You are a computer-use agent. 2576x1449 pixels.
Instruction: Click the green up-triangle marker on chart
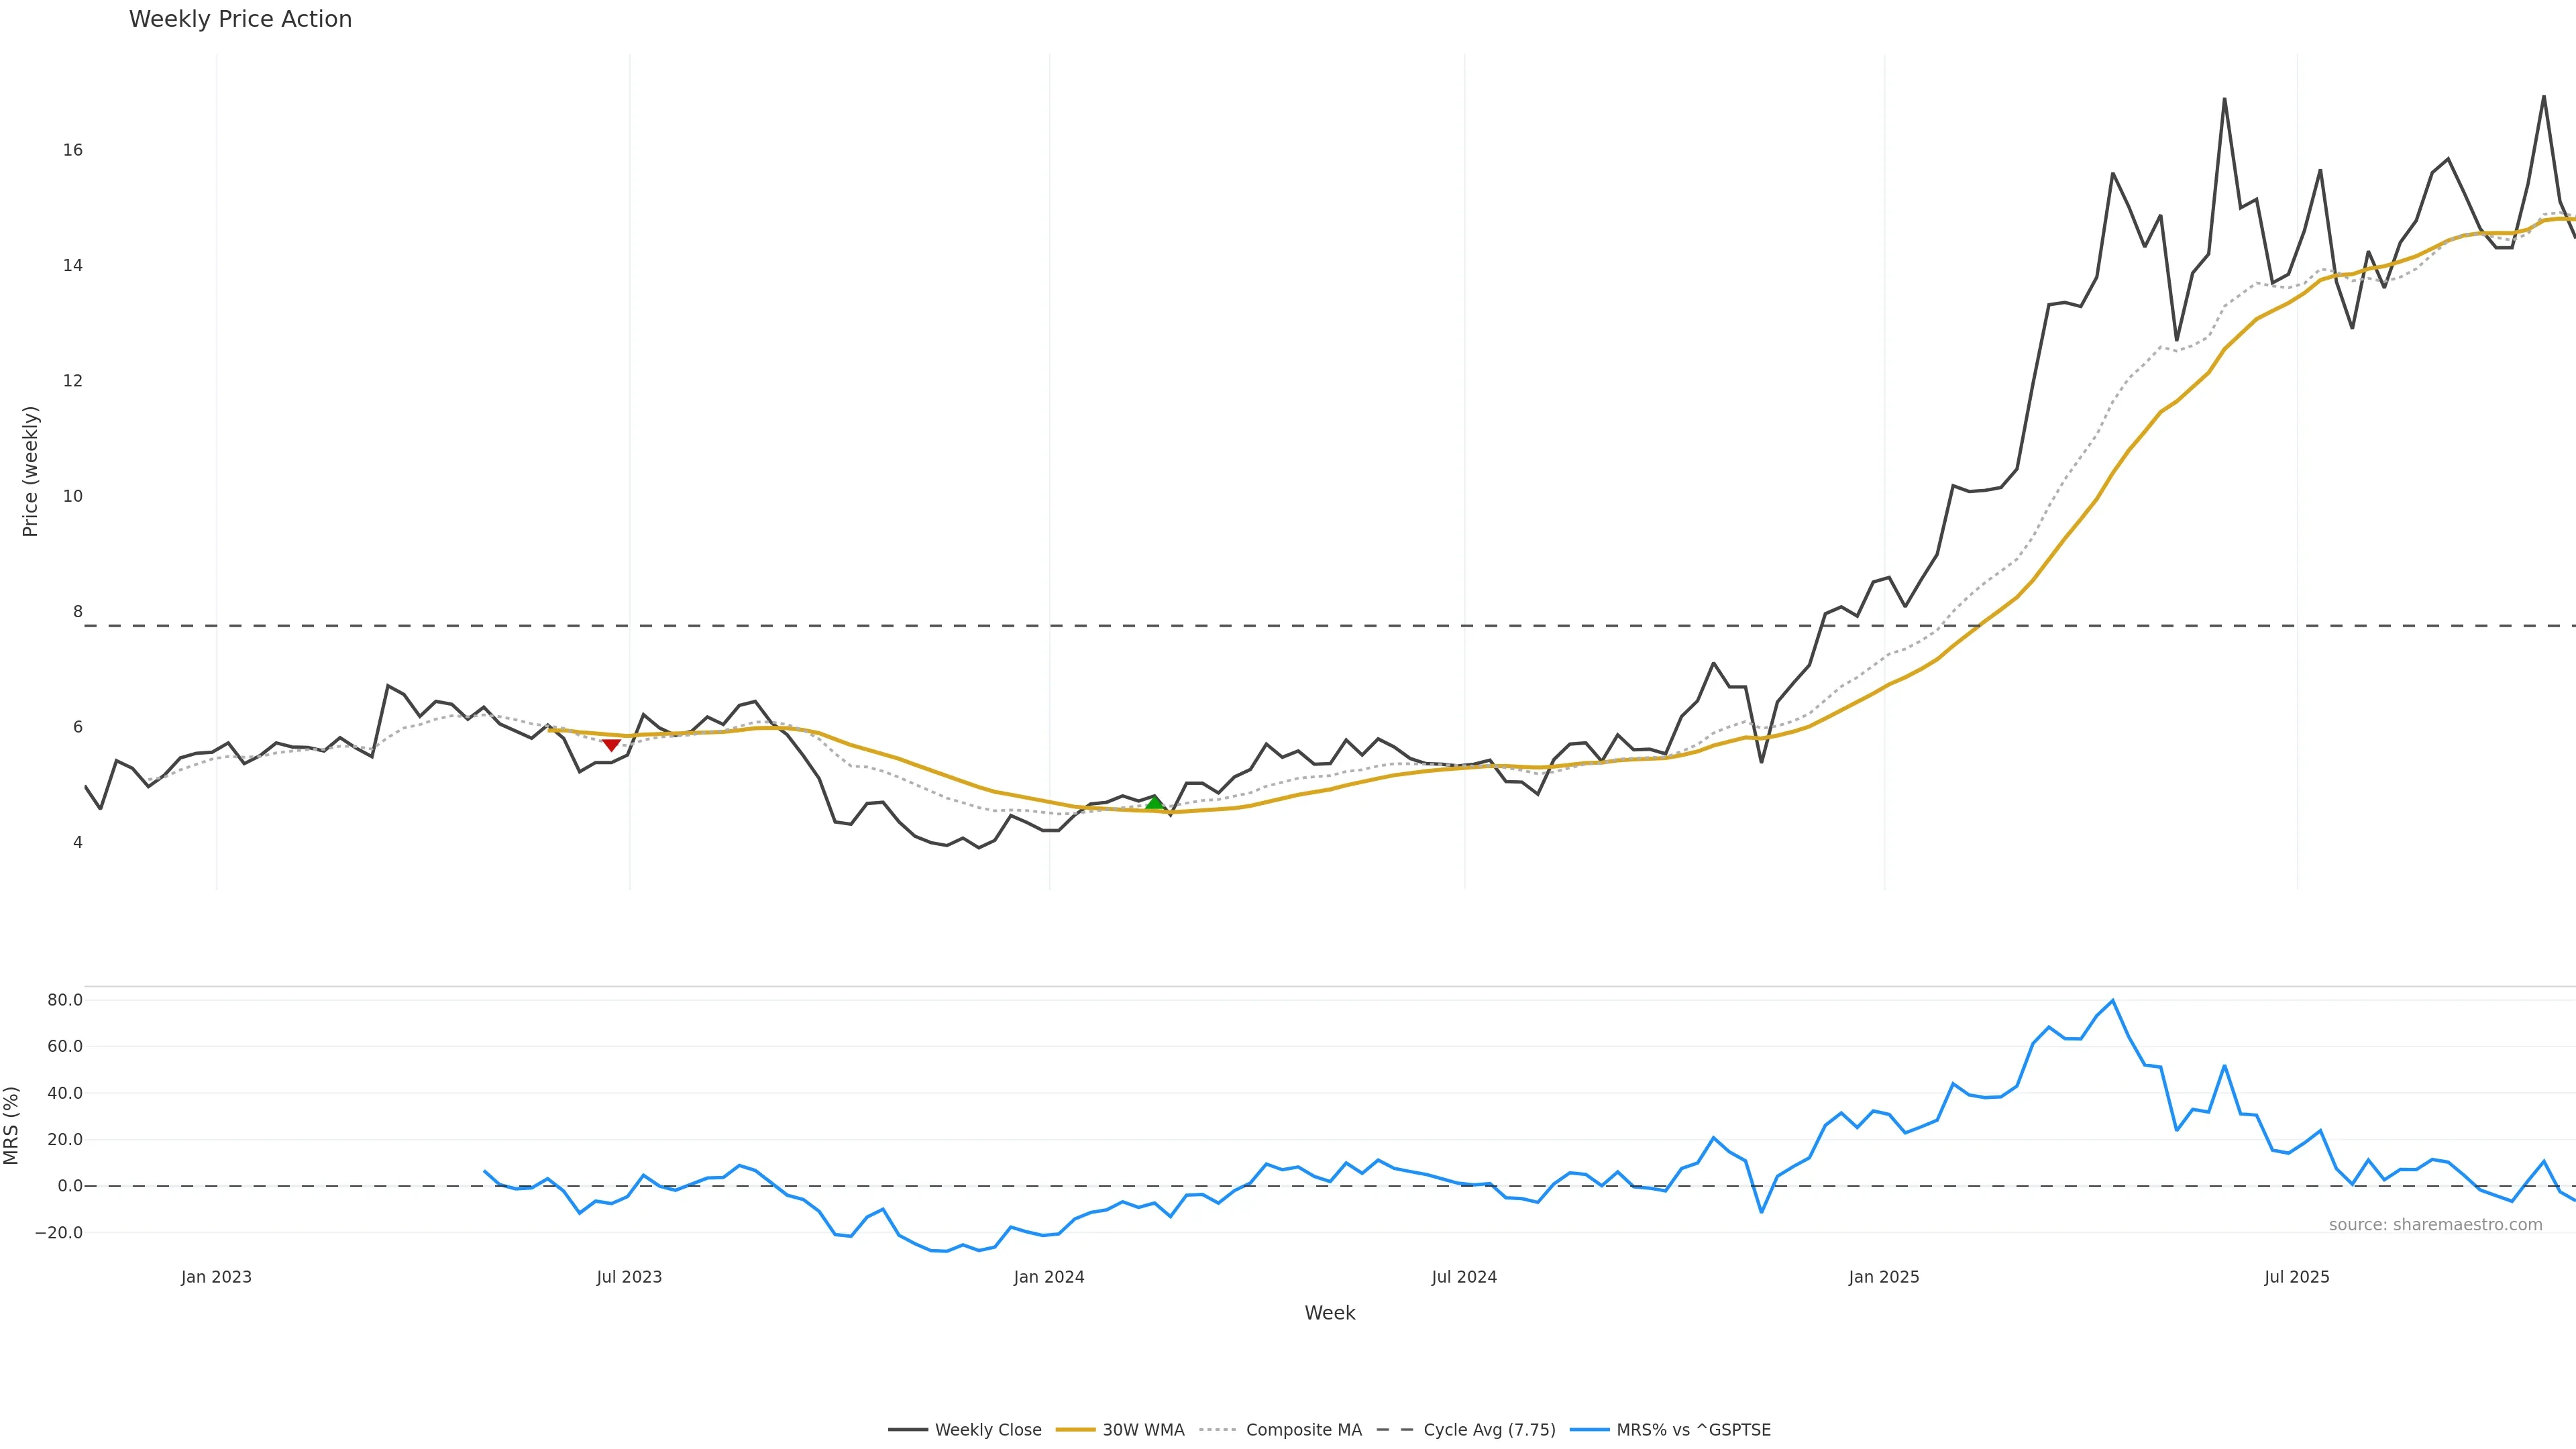coord(1154,802)
